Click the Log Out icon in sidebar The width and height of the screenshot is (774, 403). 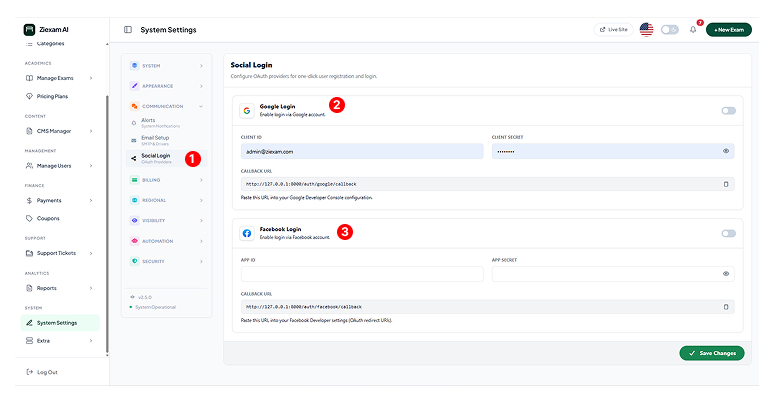(28, 372)
